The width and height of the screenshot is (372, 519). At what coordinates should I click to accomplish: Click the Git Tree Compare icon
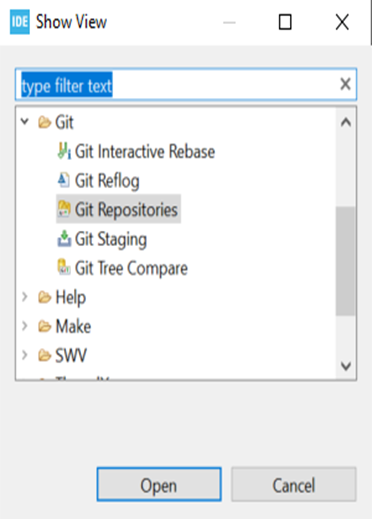point(64,267)
